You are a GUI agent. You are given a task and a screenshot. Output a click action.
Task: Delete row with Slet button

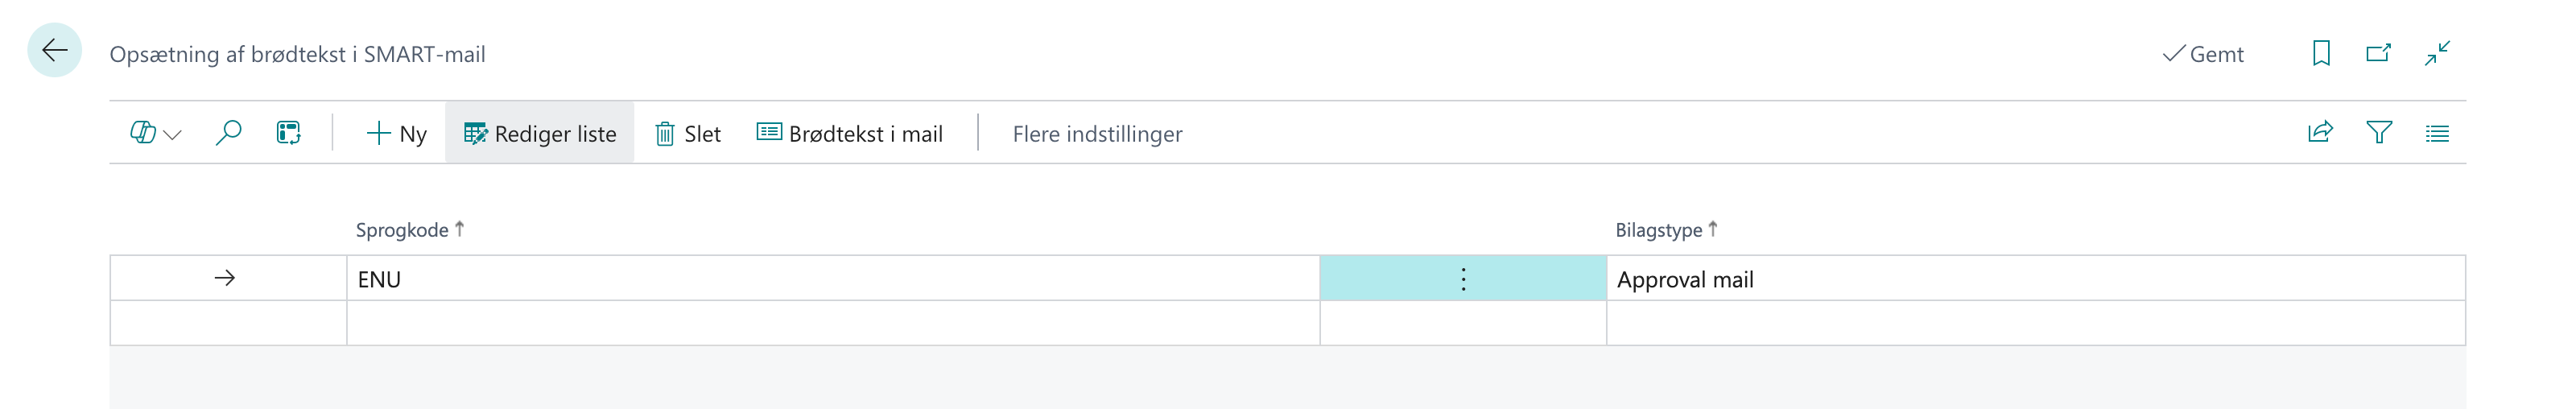point(688,134)
